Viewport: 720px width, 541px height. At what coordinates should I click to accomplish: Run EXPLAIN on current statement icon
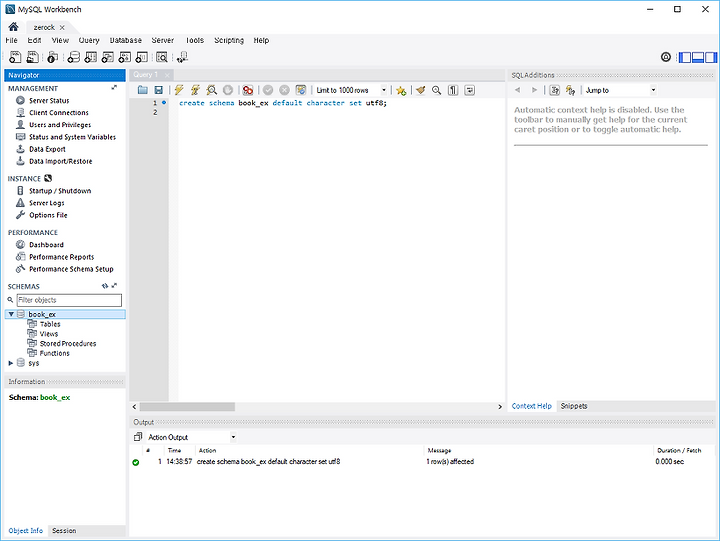click(x=211, y=90)
